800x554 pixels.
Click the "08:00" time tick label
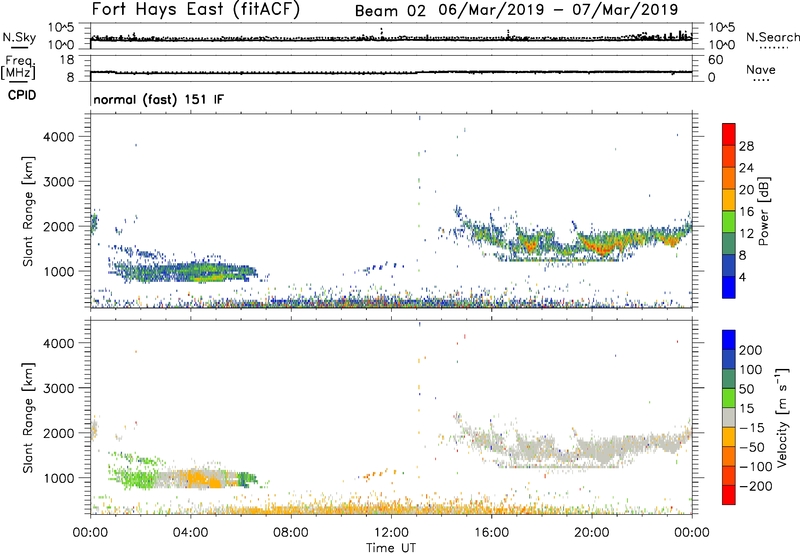tap(291, 533)
